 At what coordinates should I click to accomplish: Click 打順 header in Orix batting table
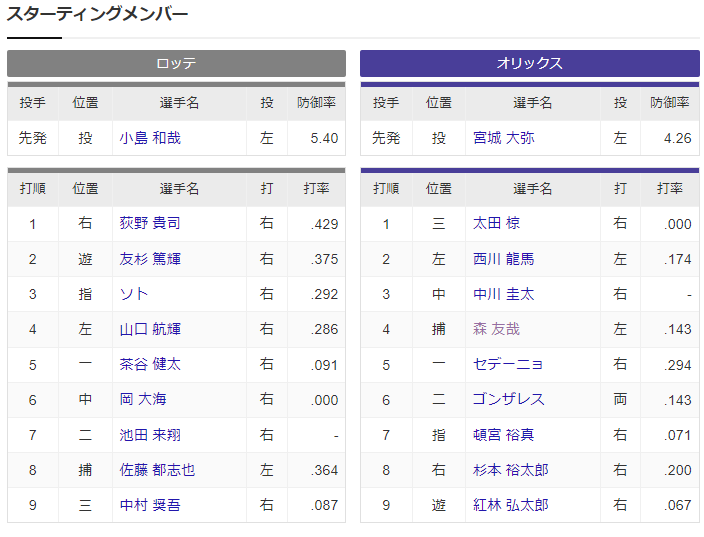[386, 189]
